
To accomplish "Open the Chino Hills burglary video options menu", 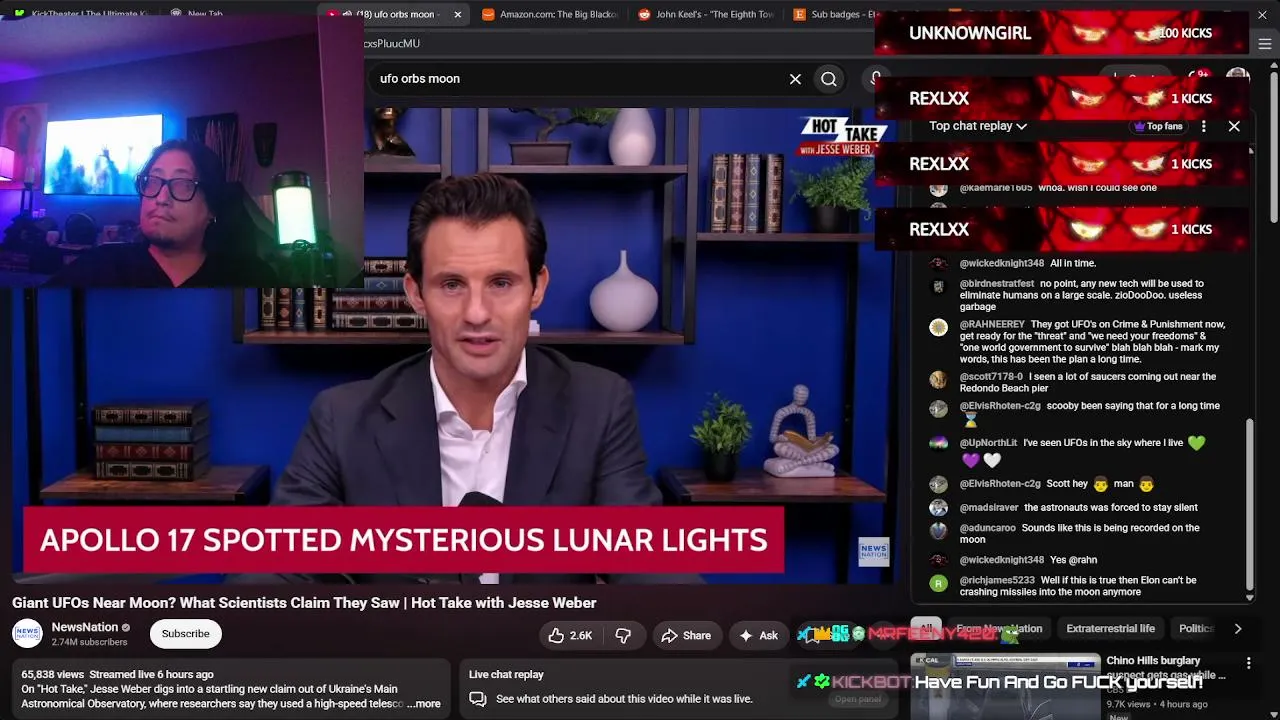I will coord(1248,663).
